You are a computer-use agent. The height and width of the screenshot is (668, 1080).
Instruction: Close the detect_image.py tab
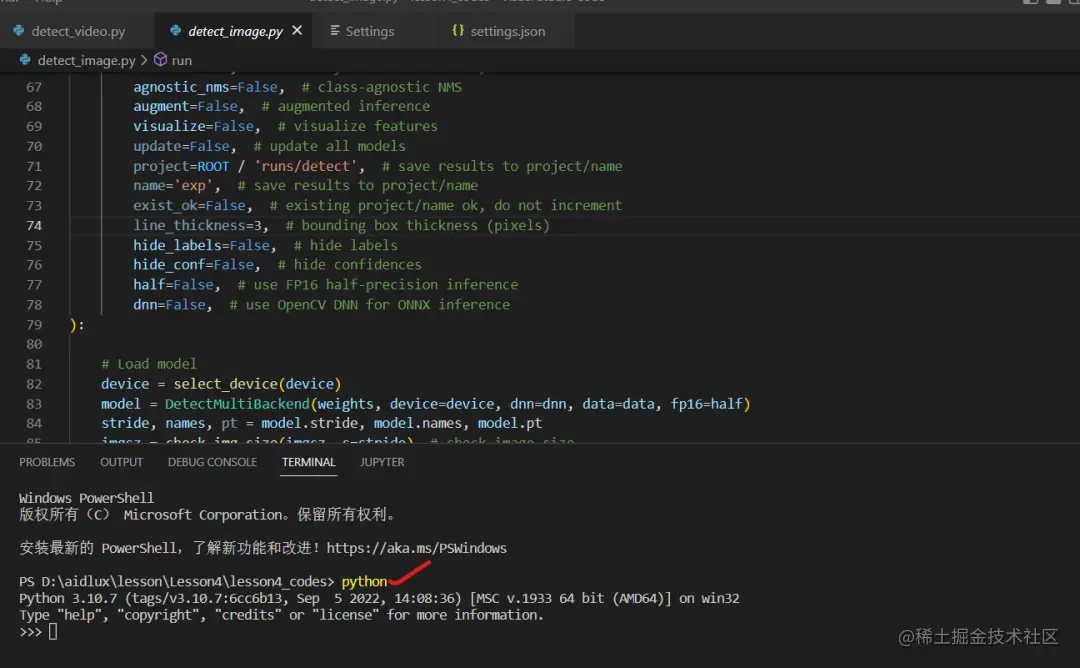pyautogui.click(x=297, y=30)
